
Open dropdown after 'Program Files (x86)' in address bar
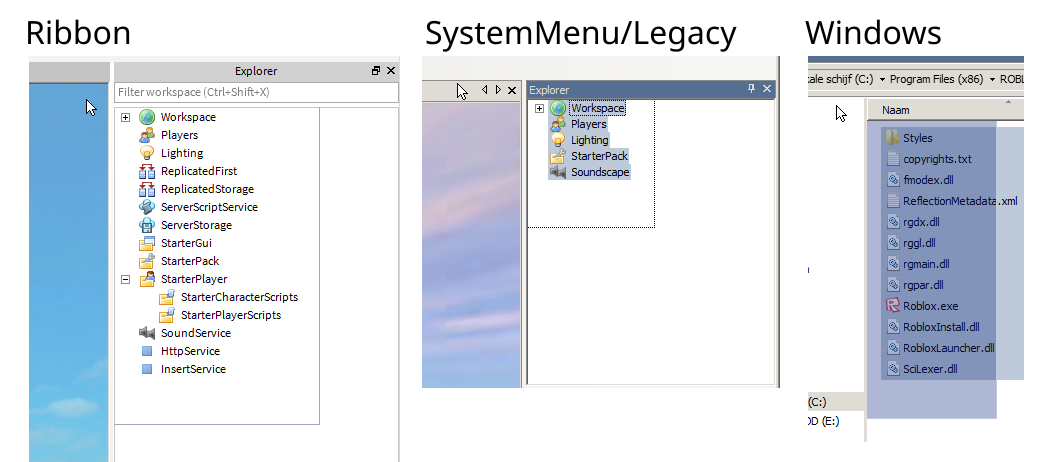992,79
